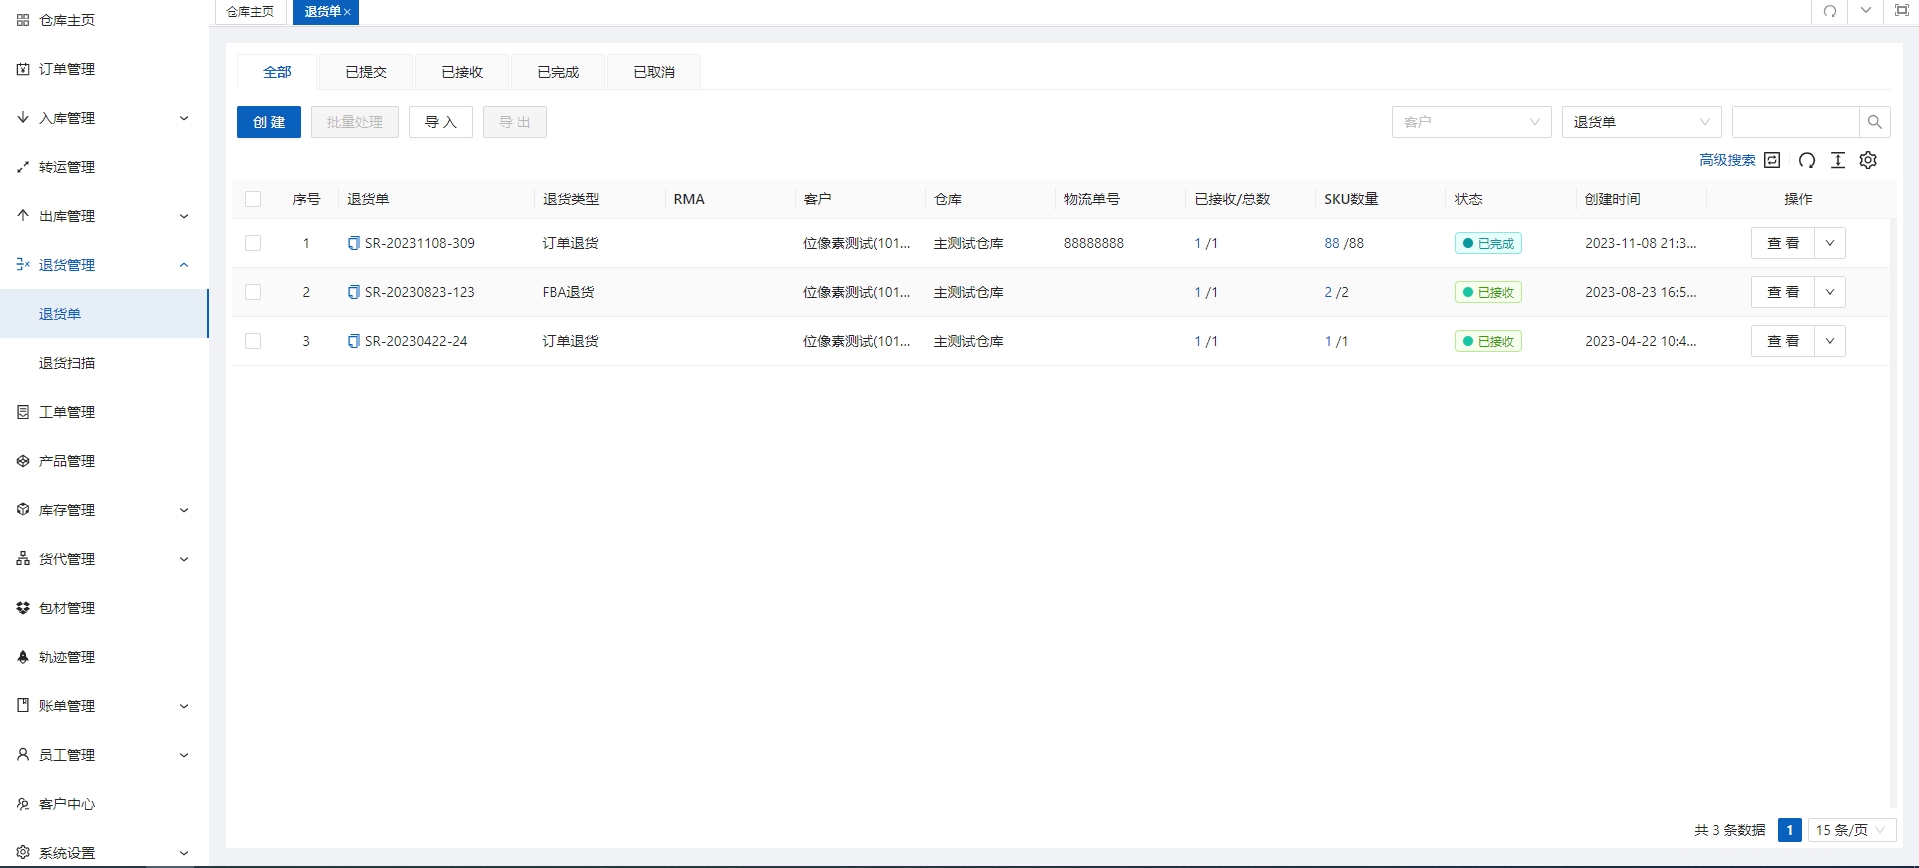The image size is (1919, 868).
Task: Click the 订单管理 sidebar icon
Action: (x=23, y=69)
